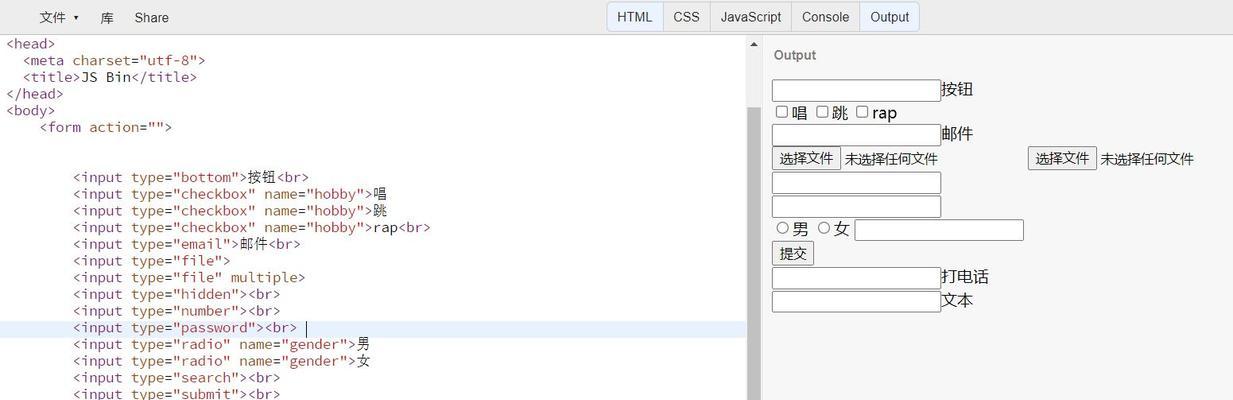Open the 库 menu
Screen dimensions: 1233x400
[x=107, y=17]
